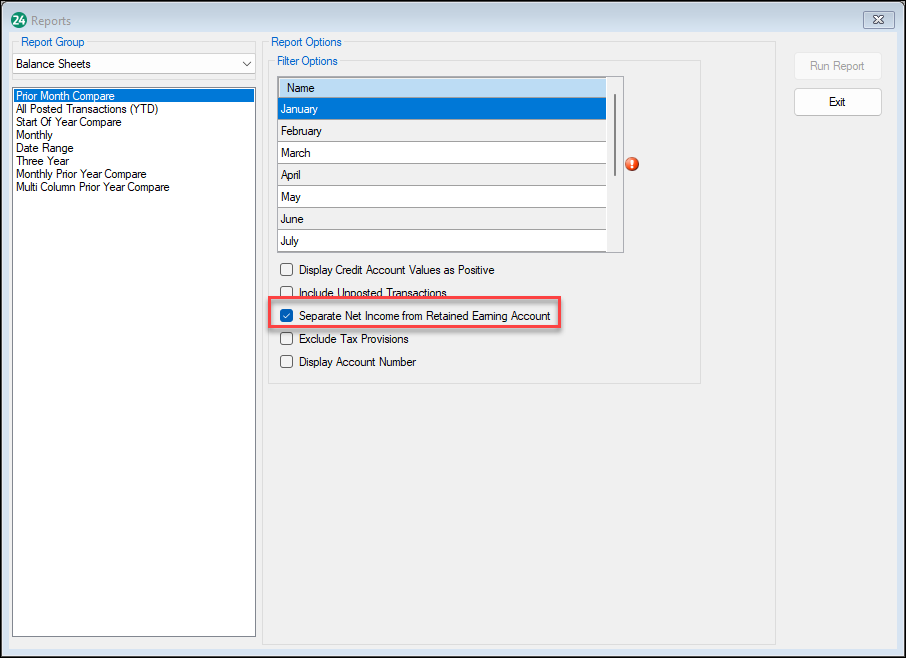Click the red warning icon beside the month list
This screenshot has width=906, height=658.
[631, 163]
